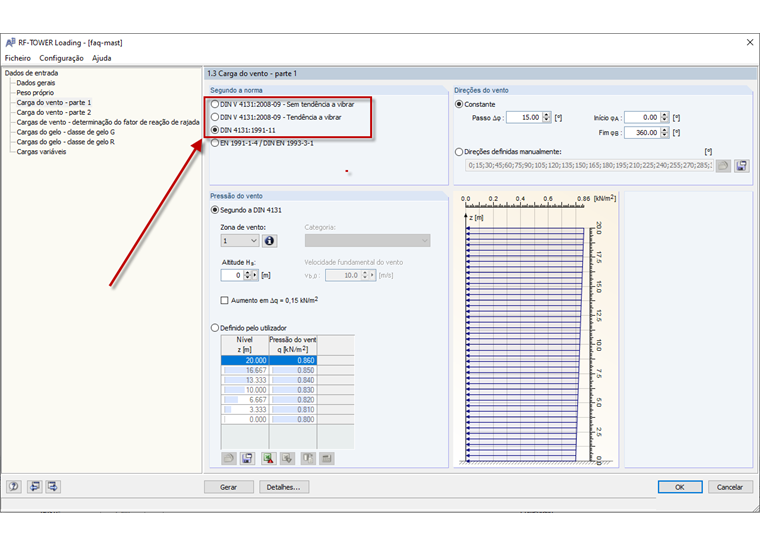760x546 pixels.
Task: Click the last table tool icon under grid
Action: (x=327, y=458)
